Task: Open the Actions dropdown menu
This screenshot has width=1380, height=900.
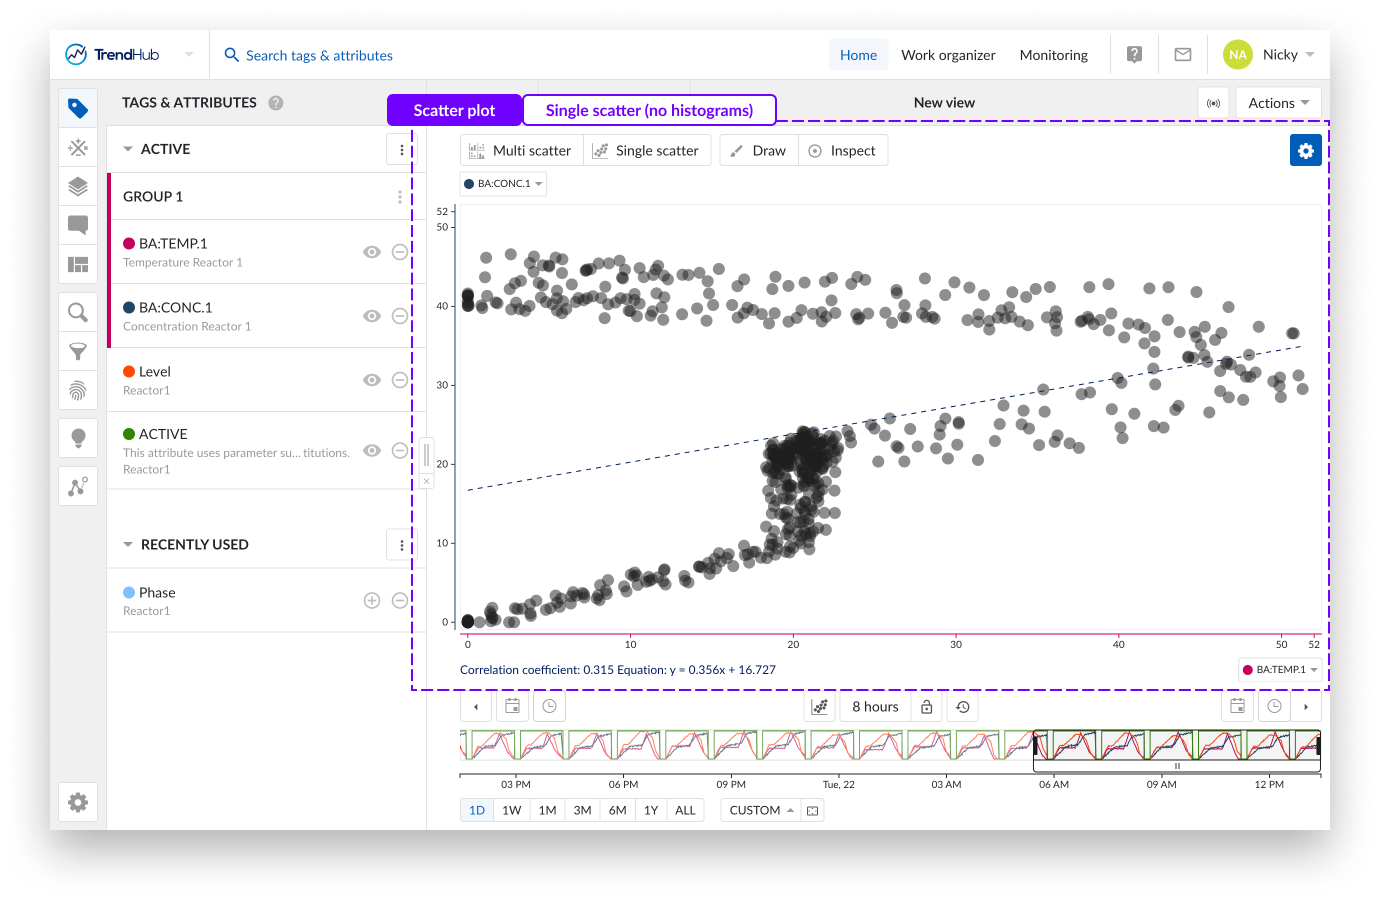Action: (x=1278, y=103)
